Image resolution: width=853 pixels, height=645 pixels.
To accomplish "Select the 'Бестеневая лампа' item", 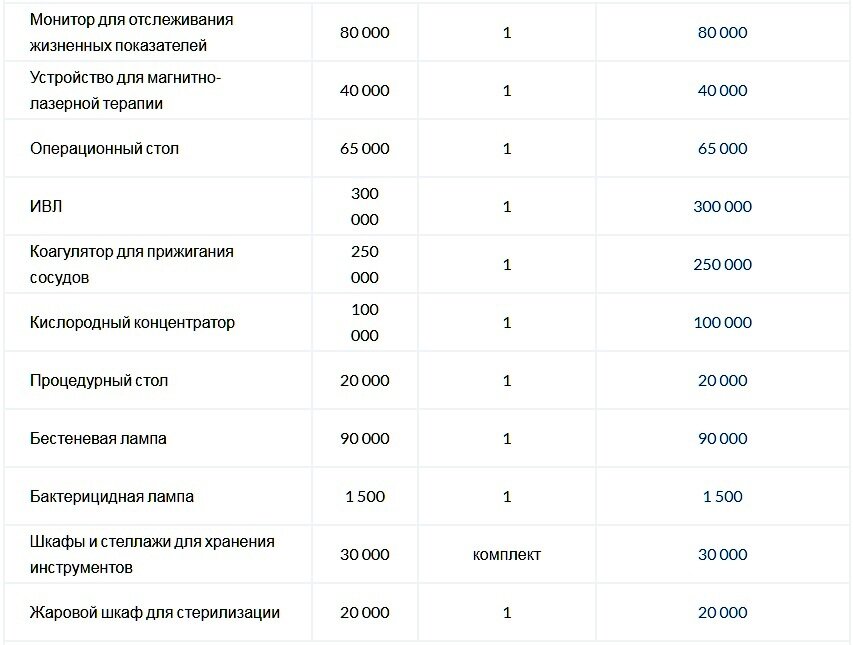I will coord(98,438).
